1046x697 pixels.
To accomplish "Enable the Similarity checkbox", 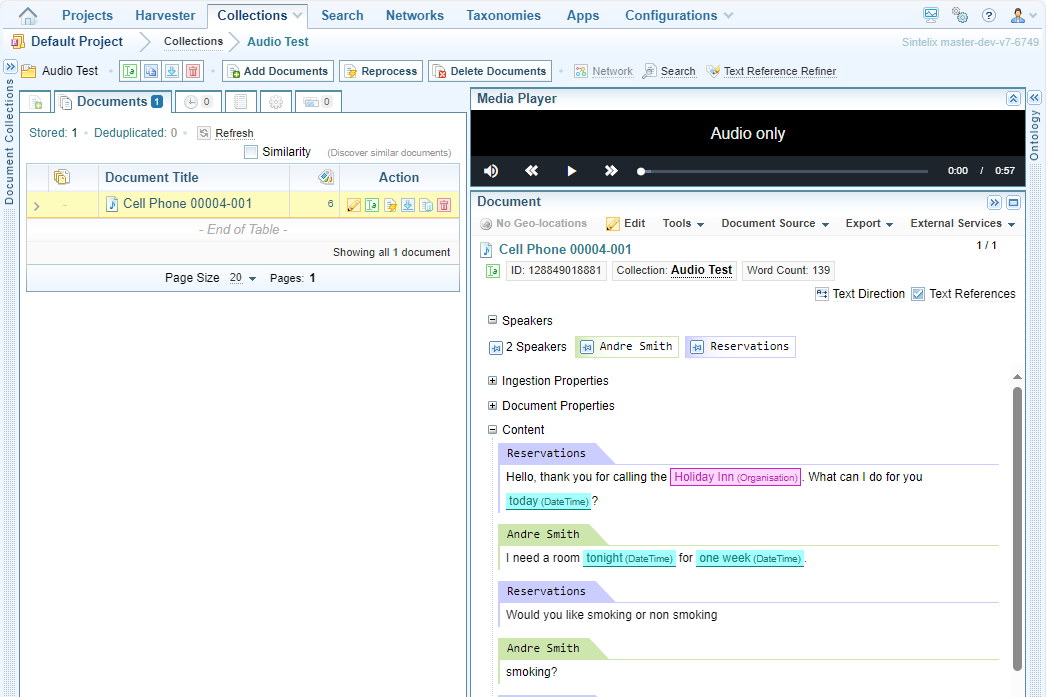I will 251,152.
